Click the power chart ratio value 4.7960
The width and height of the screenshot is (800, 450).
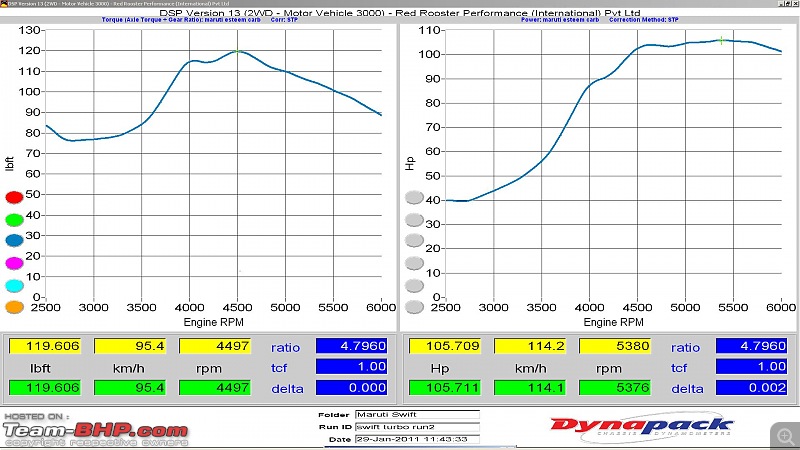tap(752, 346)
